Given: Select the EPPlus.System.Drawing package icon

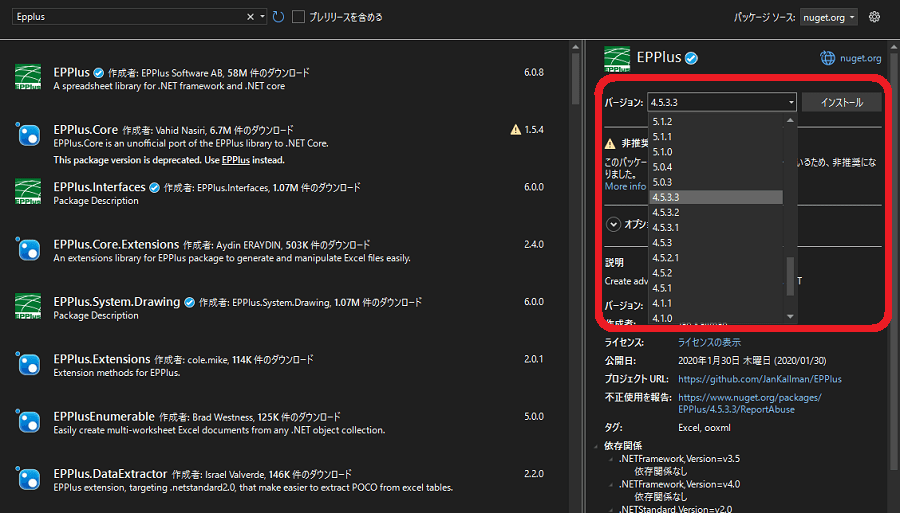Looking at the screenshot, I should click(28, 306).
